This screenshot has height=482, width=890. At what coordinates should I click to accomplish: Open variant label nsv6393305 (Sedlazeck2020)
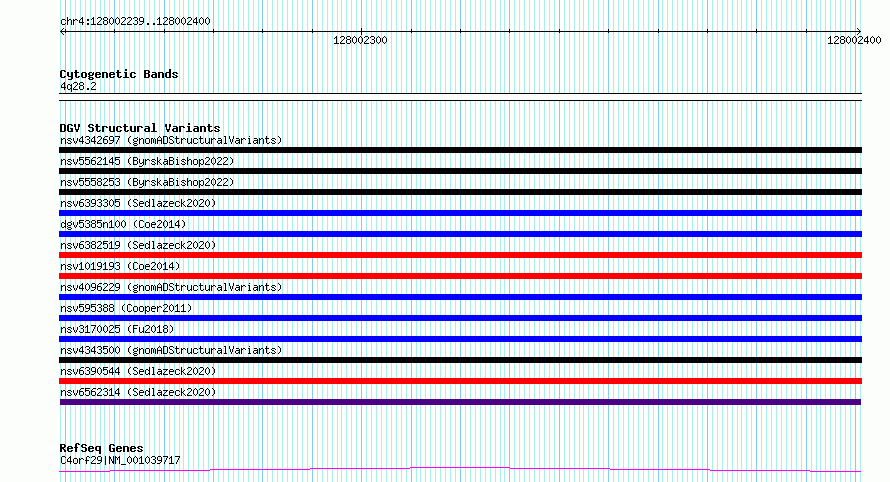pyautogui.click(x=138, y=203)
